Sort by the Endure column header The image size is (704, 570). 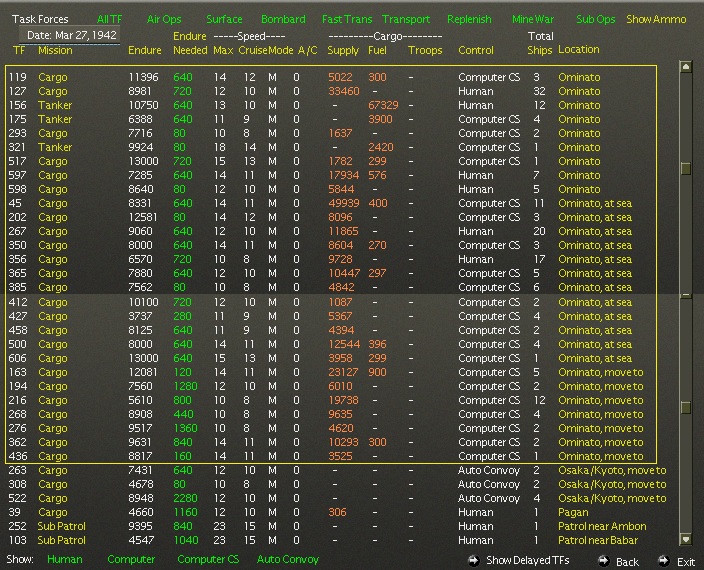coord(145,50)
